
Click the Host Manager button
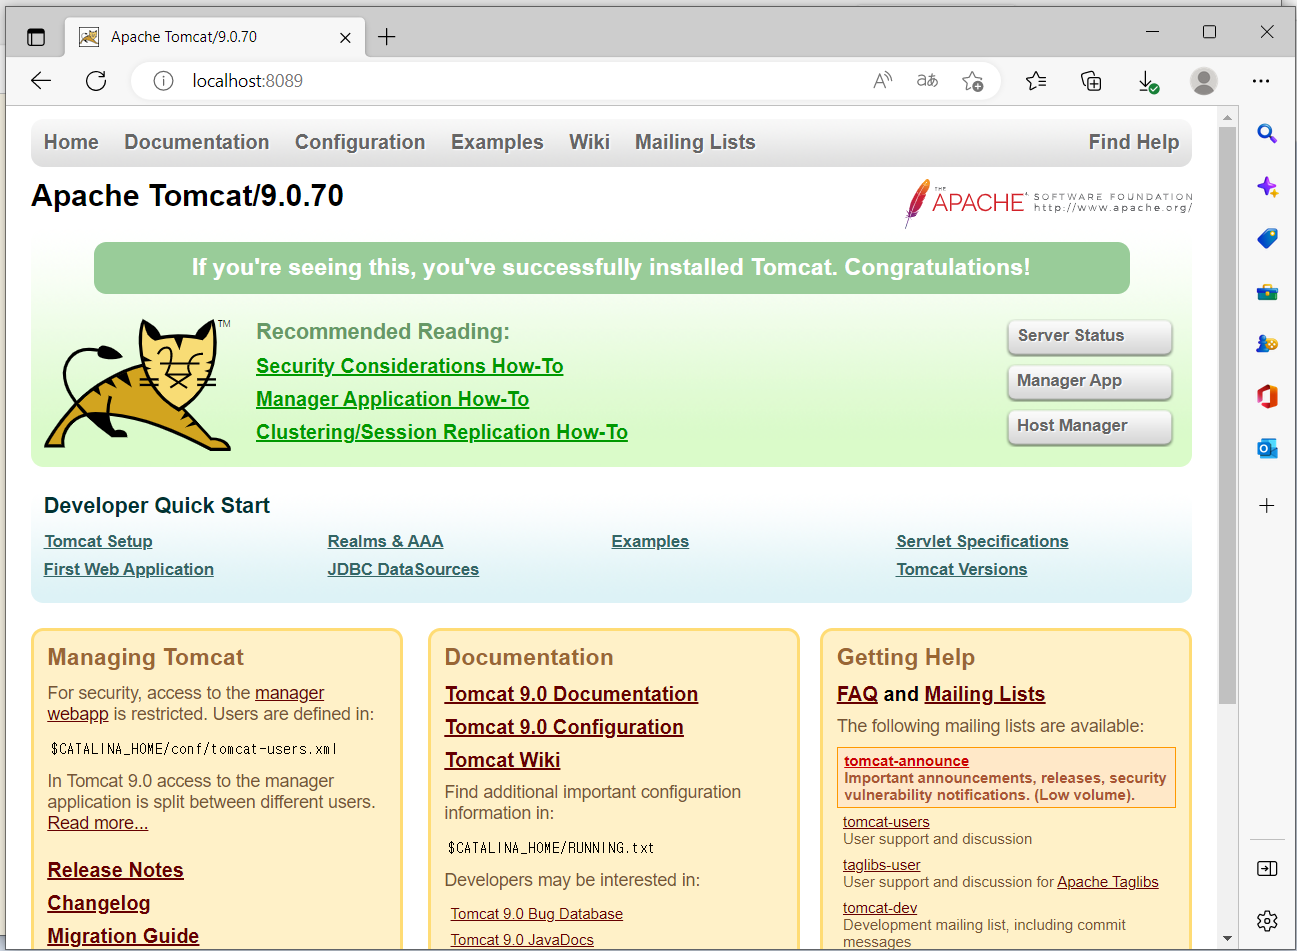click(1089, 427)
